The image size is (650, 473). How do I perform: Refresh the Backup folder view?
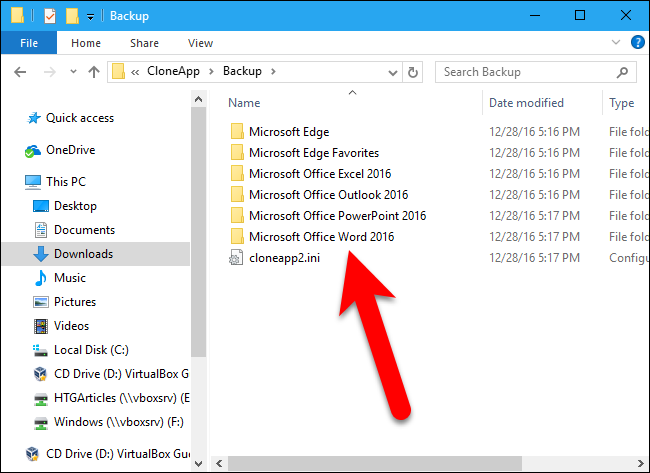417,72
